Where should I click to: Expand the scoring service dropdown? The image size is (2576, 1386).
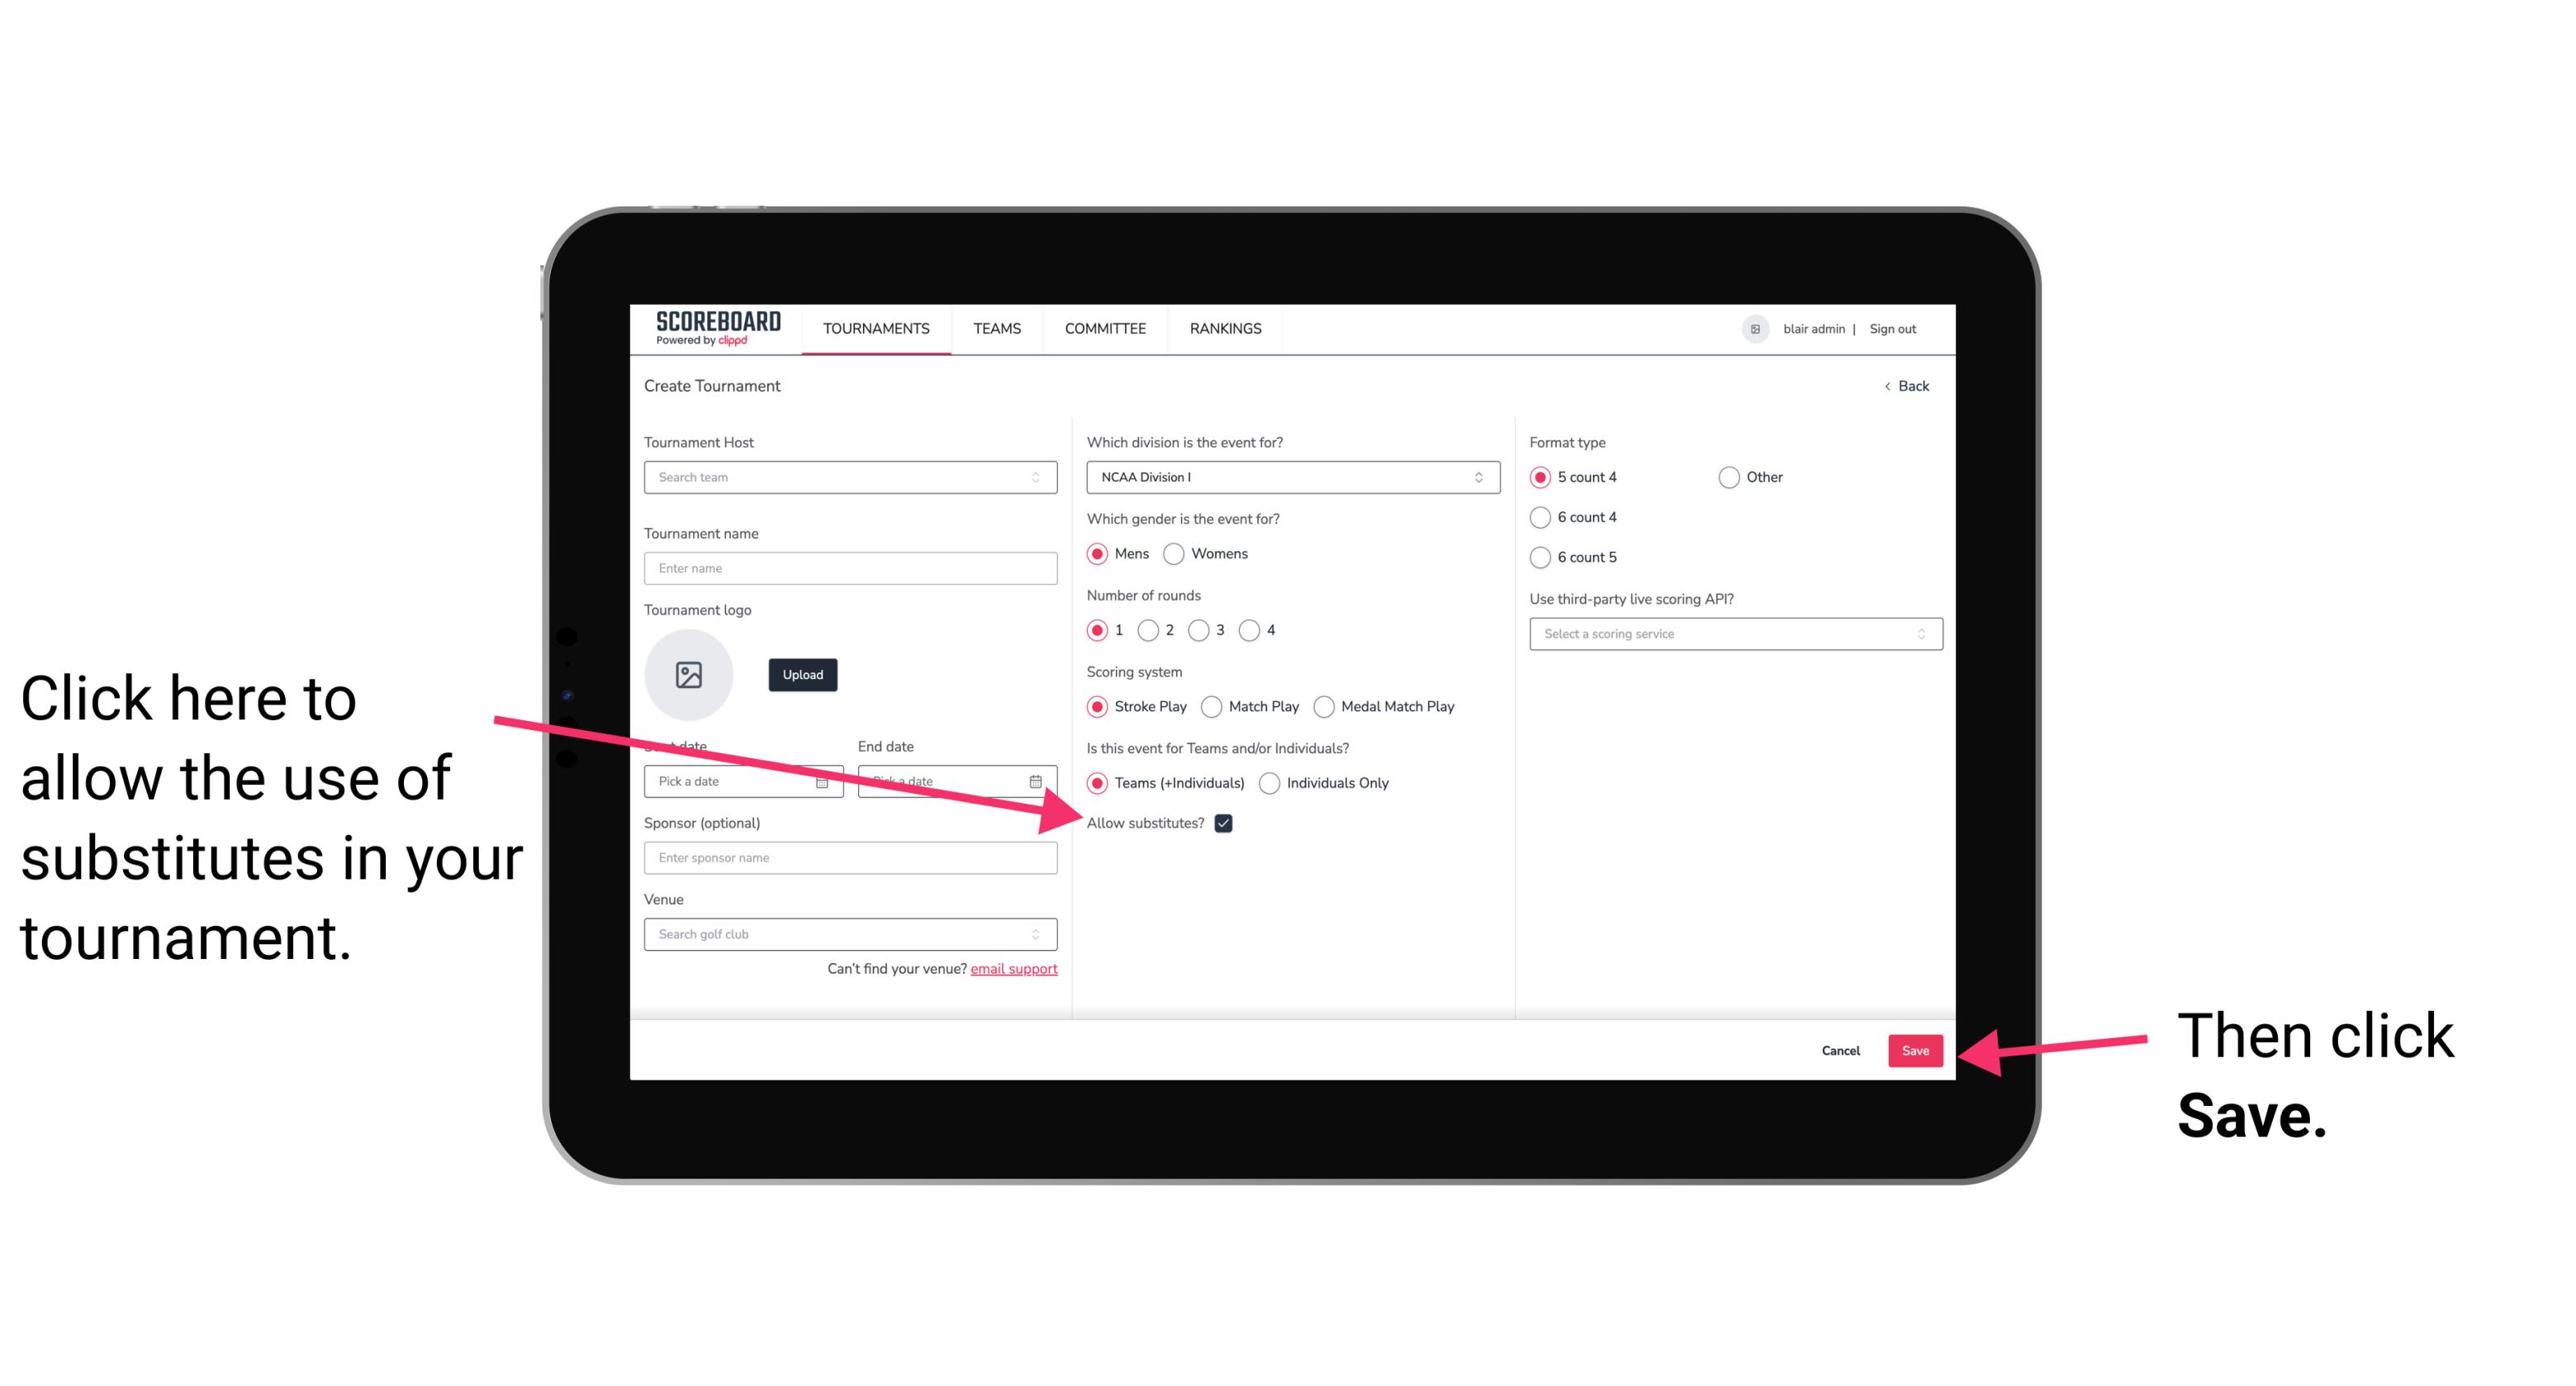(x=1732, y=634)
